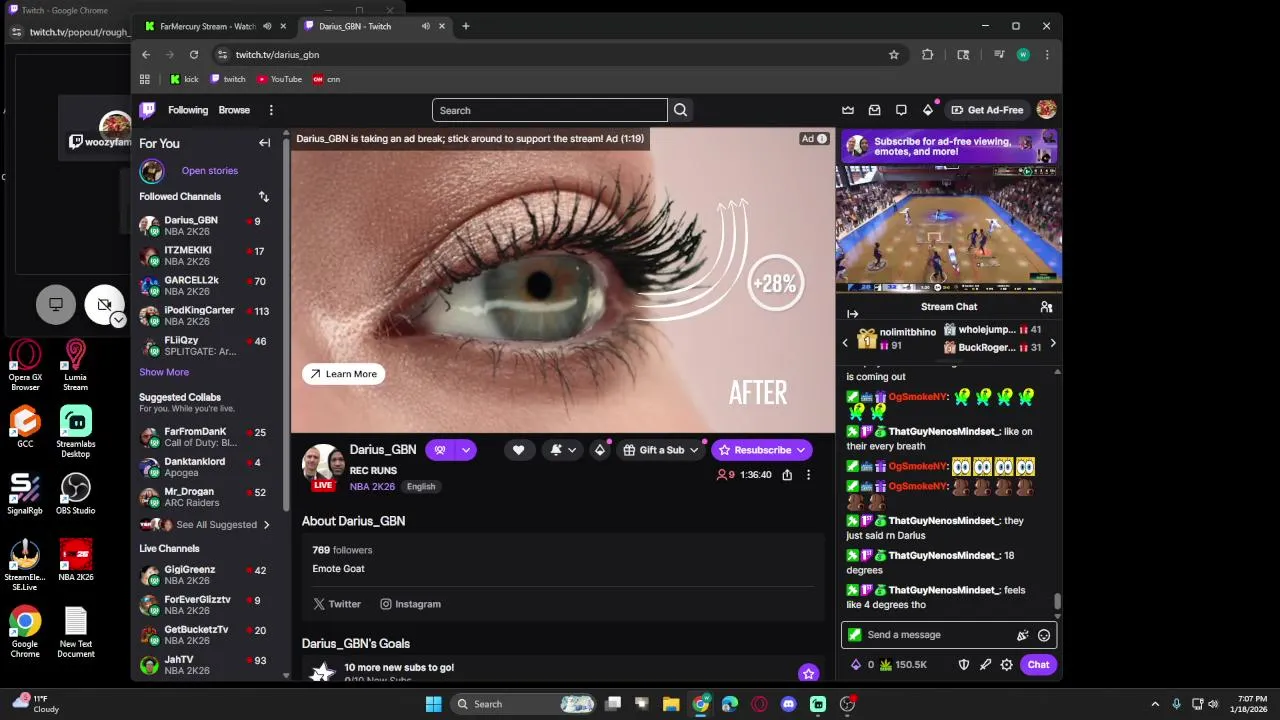Expand the Resubscribe dropdown arrow
The height and width of the screenshot is (720, 1280).
coord(800,450)
